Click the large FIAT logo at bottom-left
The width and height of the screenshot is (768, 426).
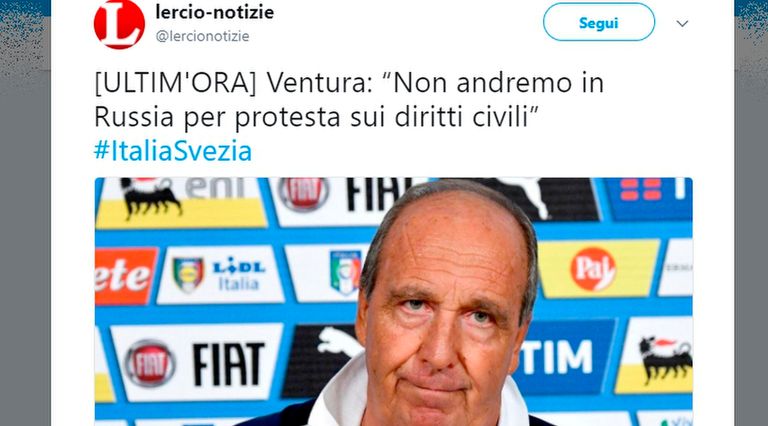229,363
